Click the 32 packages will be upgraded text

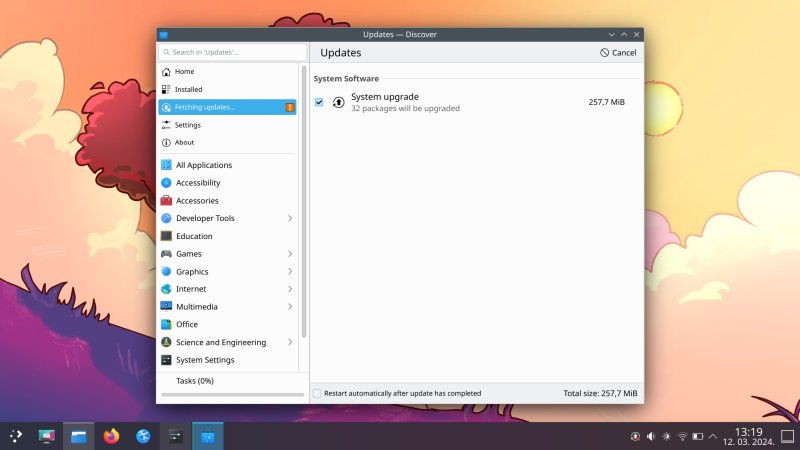click(405, 108)
